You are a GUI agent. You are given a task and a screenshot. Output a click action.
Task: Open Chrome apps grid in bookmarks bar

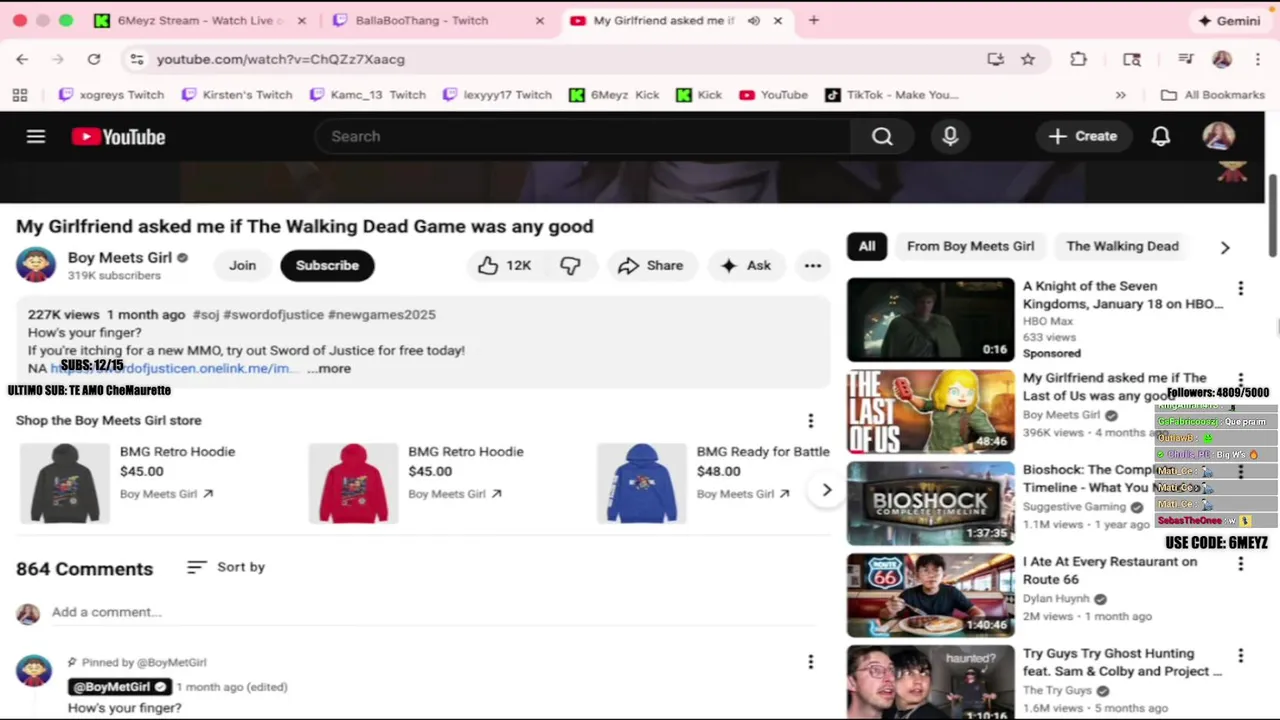pyautogui.click(x=20, y=95)
